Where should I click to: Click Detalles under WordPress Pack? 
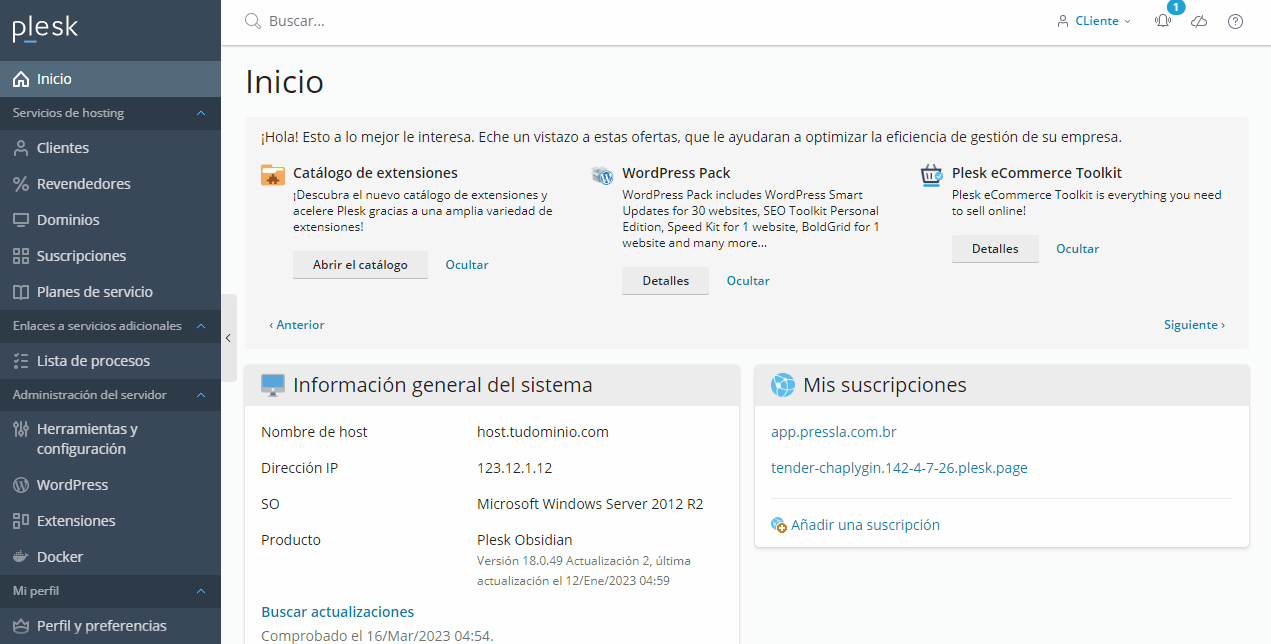[x=665, y=281]
